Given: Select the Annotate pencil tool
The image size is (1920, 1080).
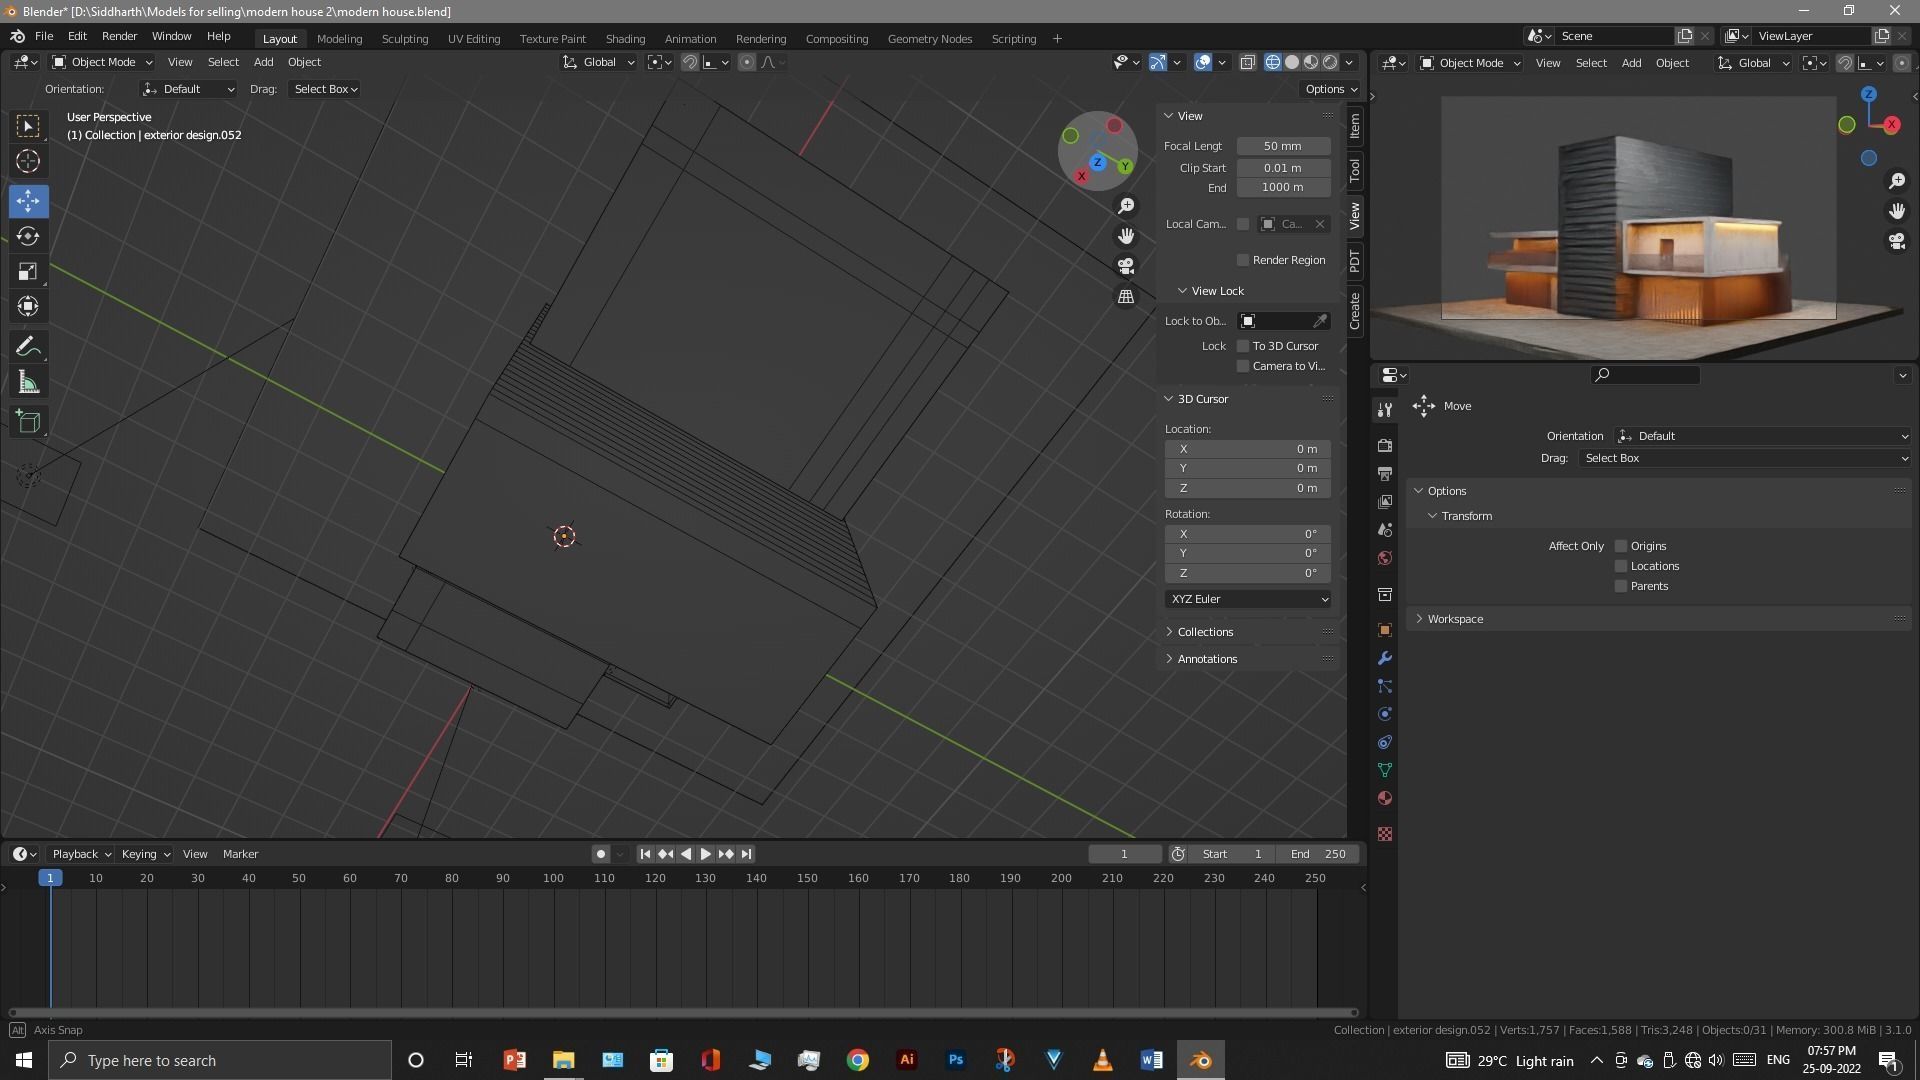Looking at the screenshot, I should (28, 347).
